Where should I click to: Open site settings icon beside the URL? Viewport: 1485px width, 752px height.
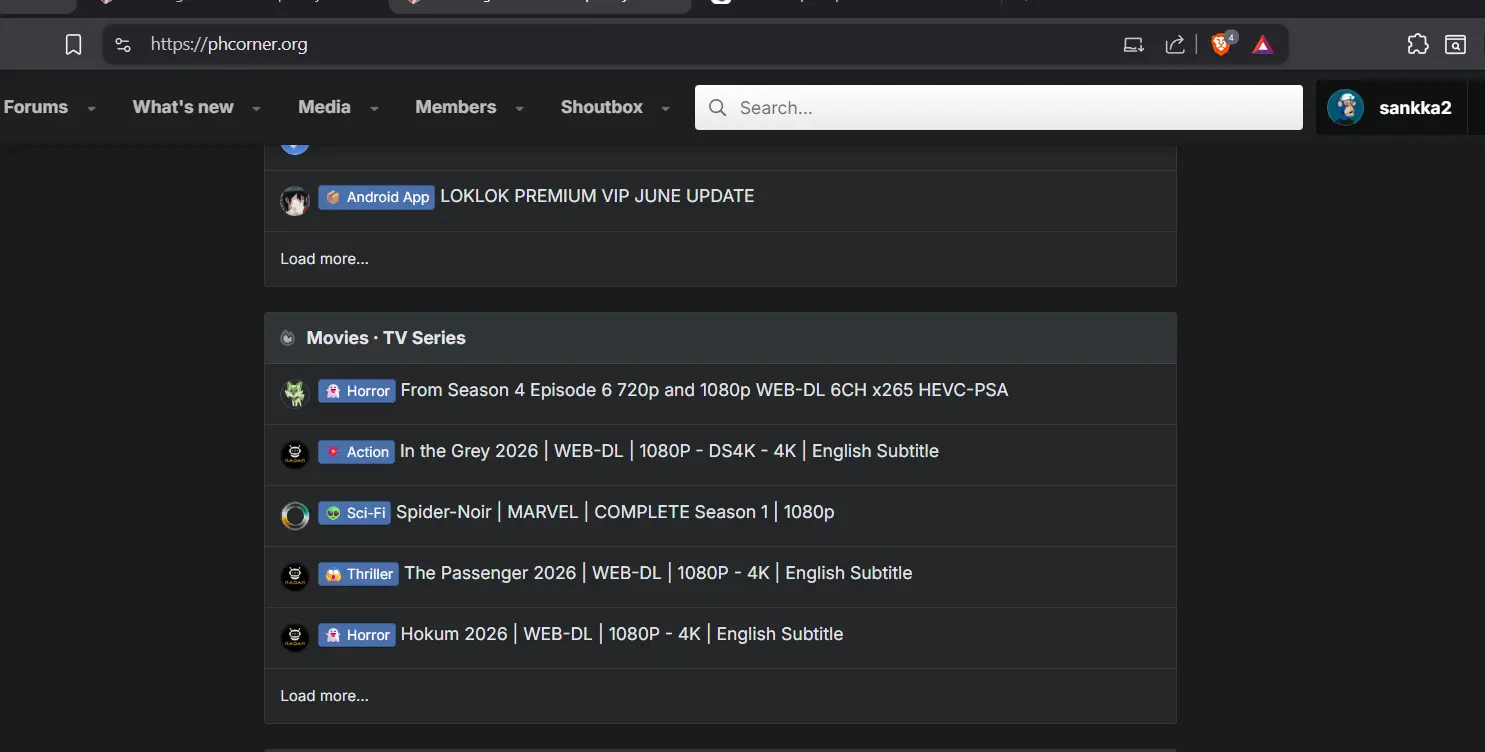[x=123, y=44]
